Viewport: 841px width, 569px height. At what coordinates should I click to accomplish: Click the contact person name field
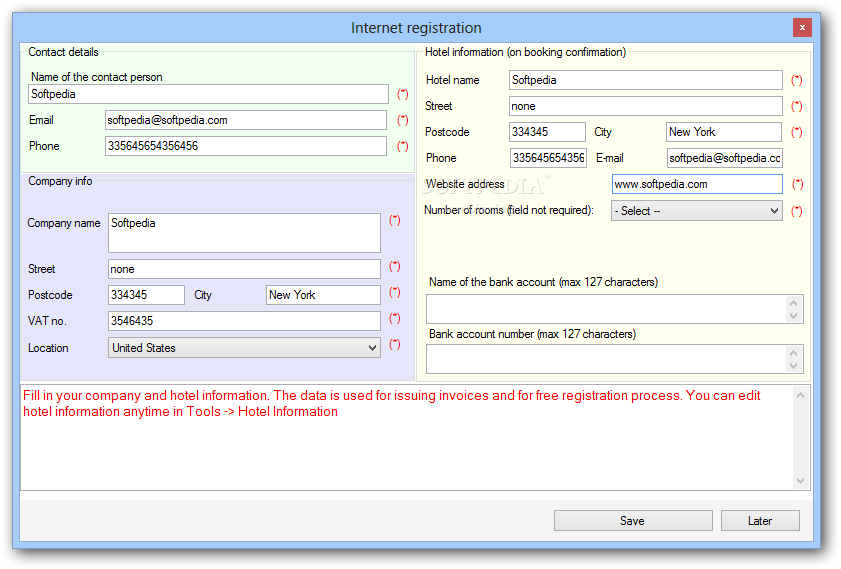pyautogui.click(x=208, y=94)
